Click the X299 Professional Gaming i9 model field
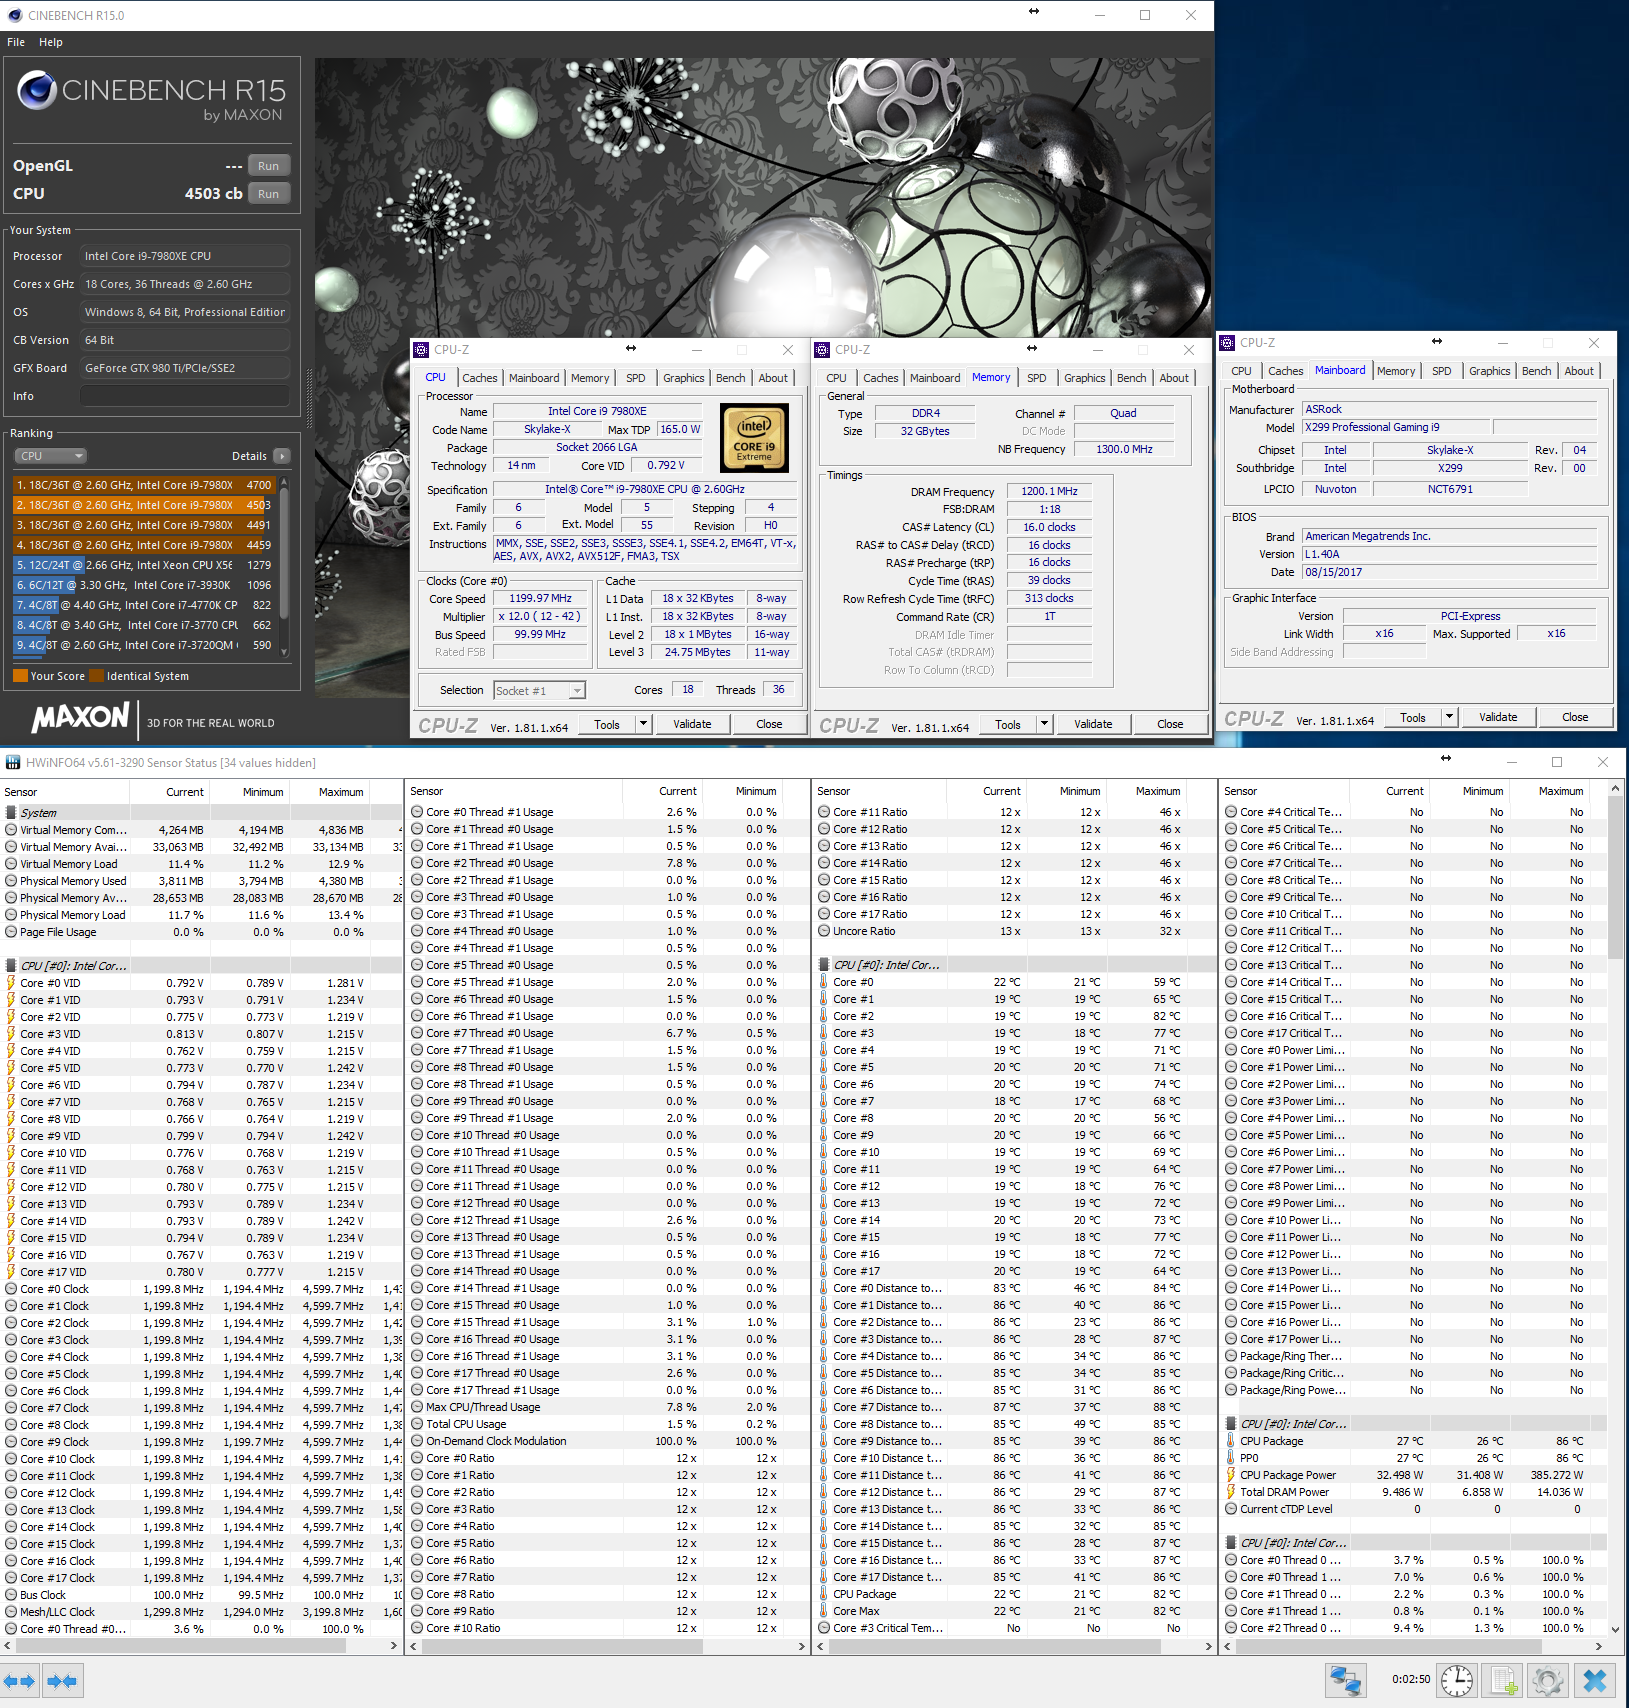Image resolution: width=1629 pixels, height=1708 pixels. pyautogui.click(x=1396, y=427)
